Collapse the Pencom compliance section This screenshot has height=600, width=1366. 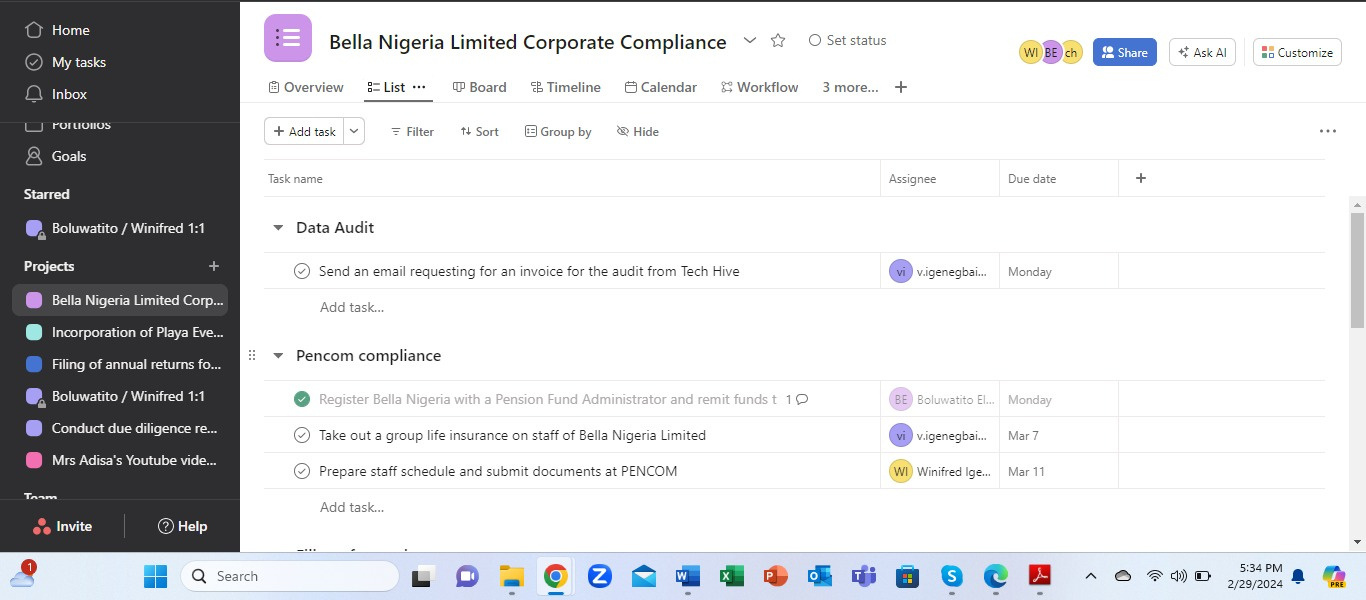[278, 356]
